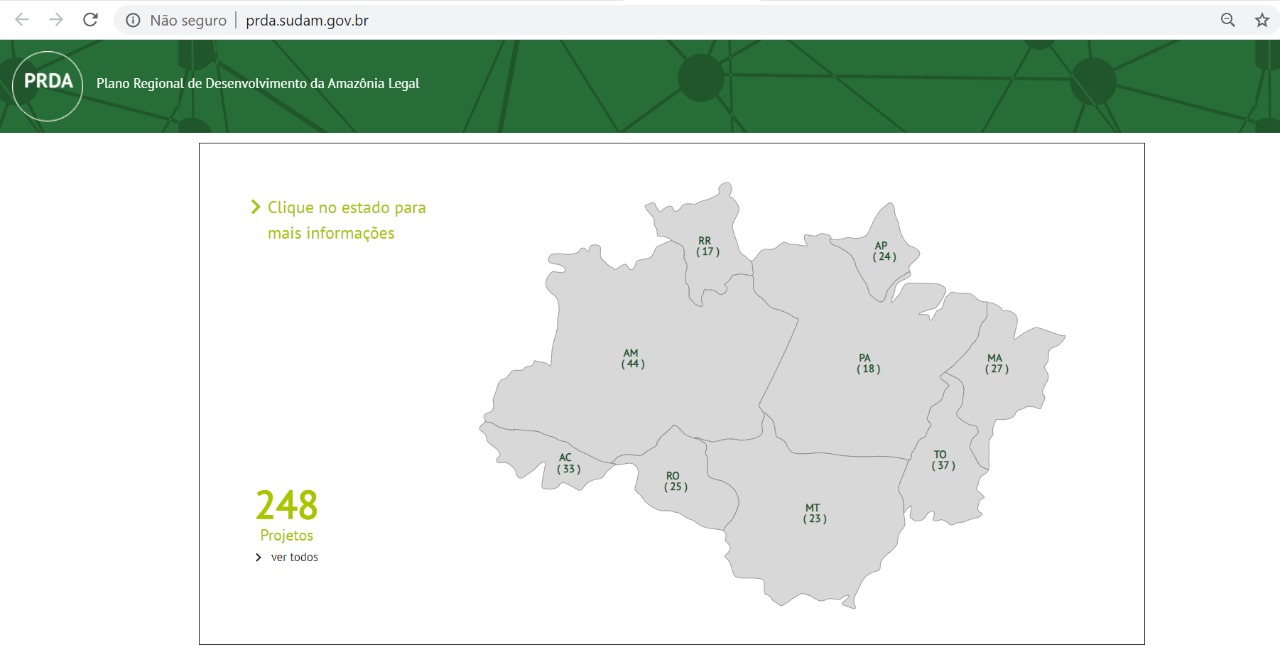
Task: Select Amazonas (AM) state on map
Action: tap(632, 359)
